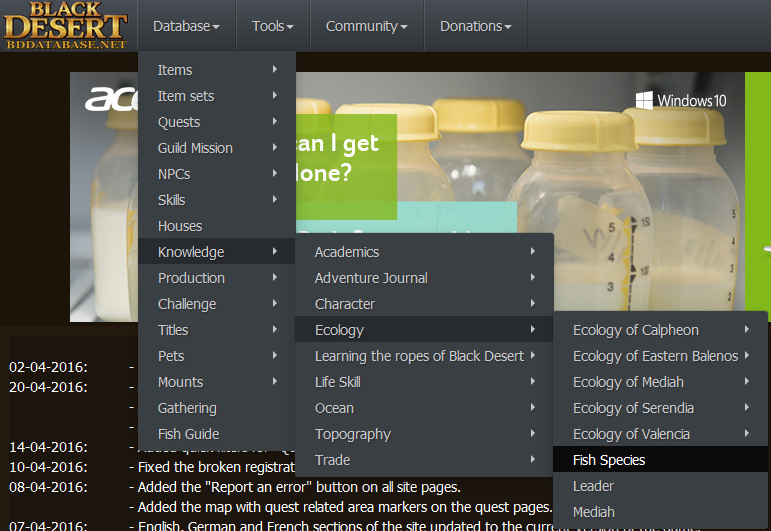Expand the arrow beside Academics
Screen dimensions: 771x531
(533, 251)
